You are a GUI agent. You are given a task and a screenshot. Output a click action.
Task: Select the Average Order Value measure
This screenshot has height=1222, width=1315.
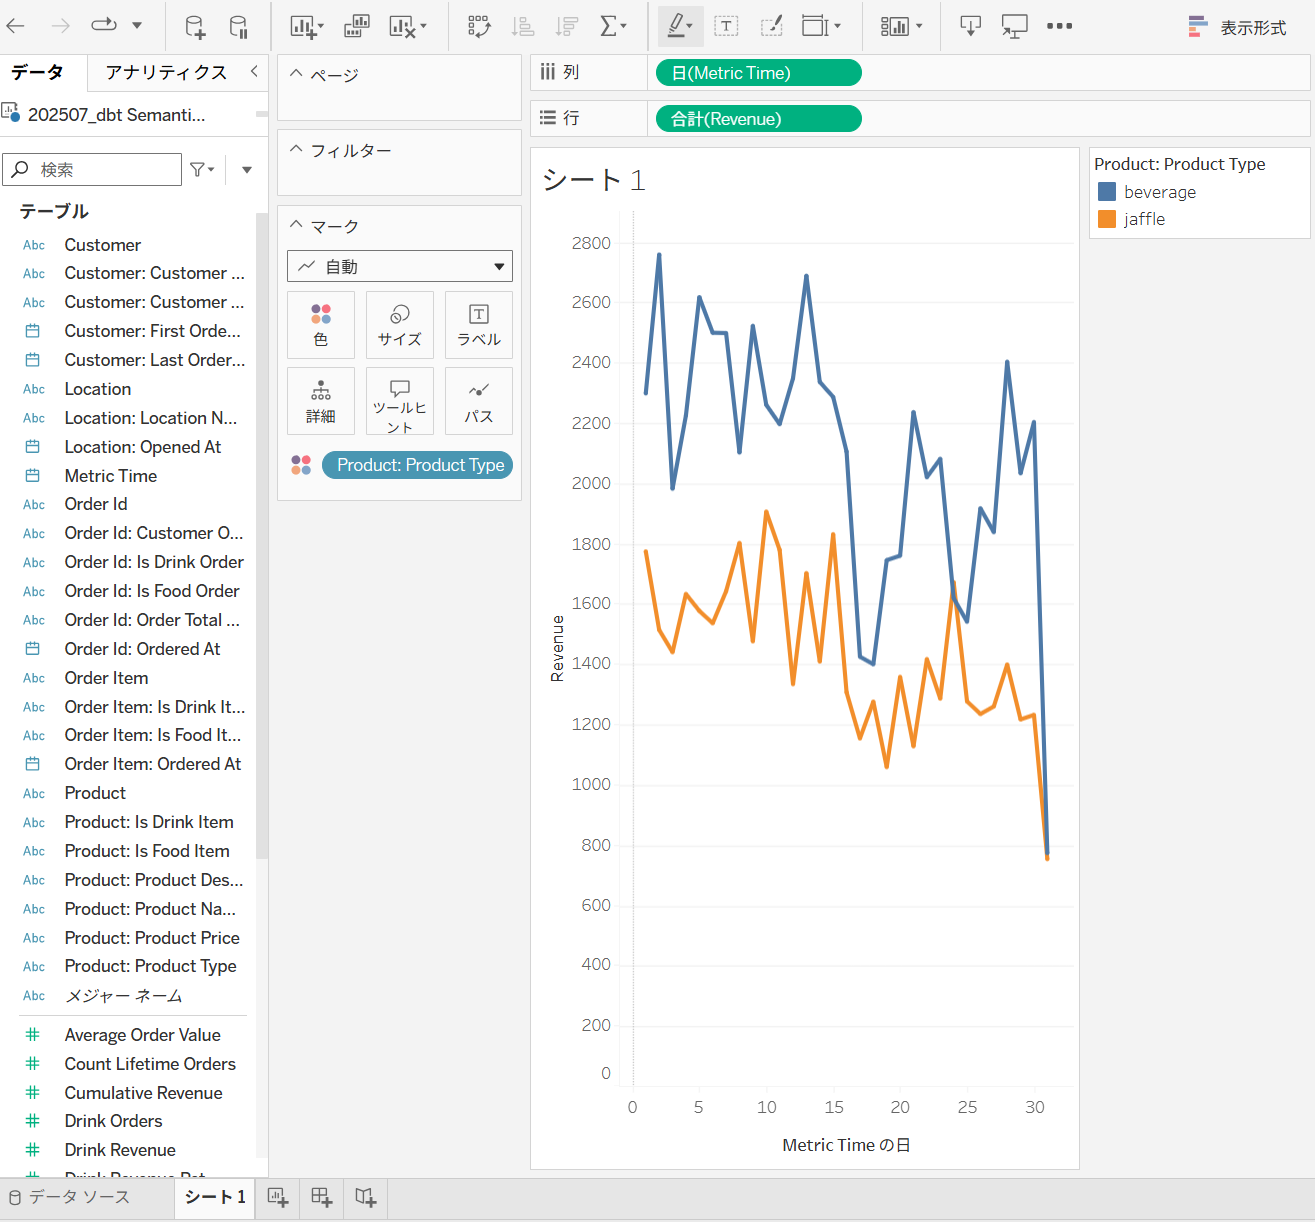[x=143, y=1035]
